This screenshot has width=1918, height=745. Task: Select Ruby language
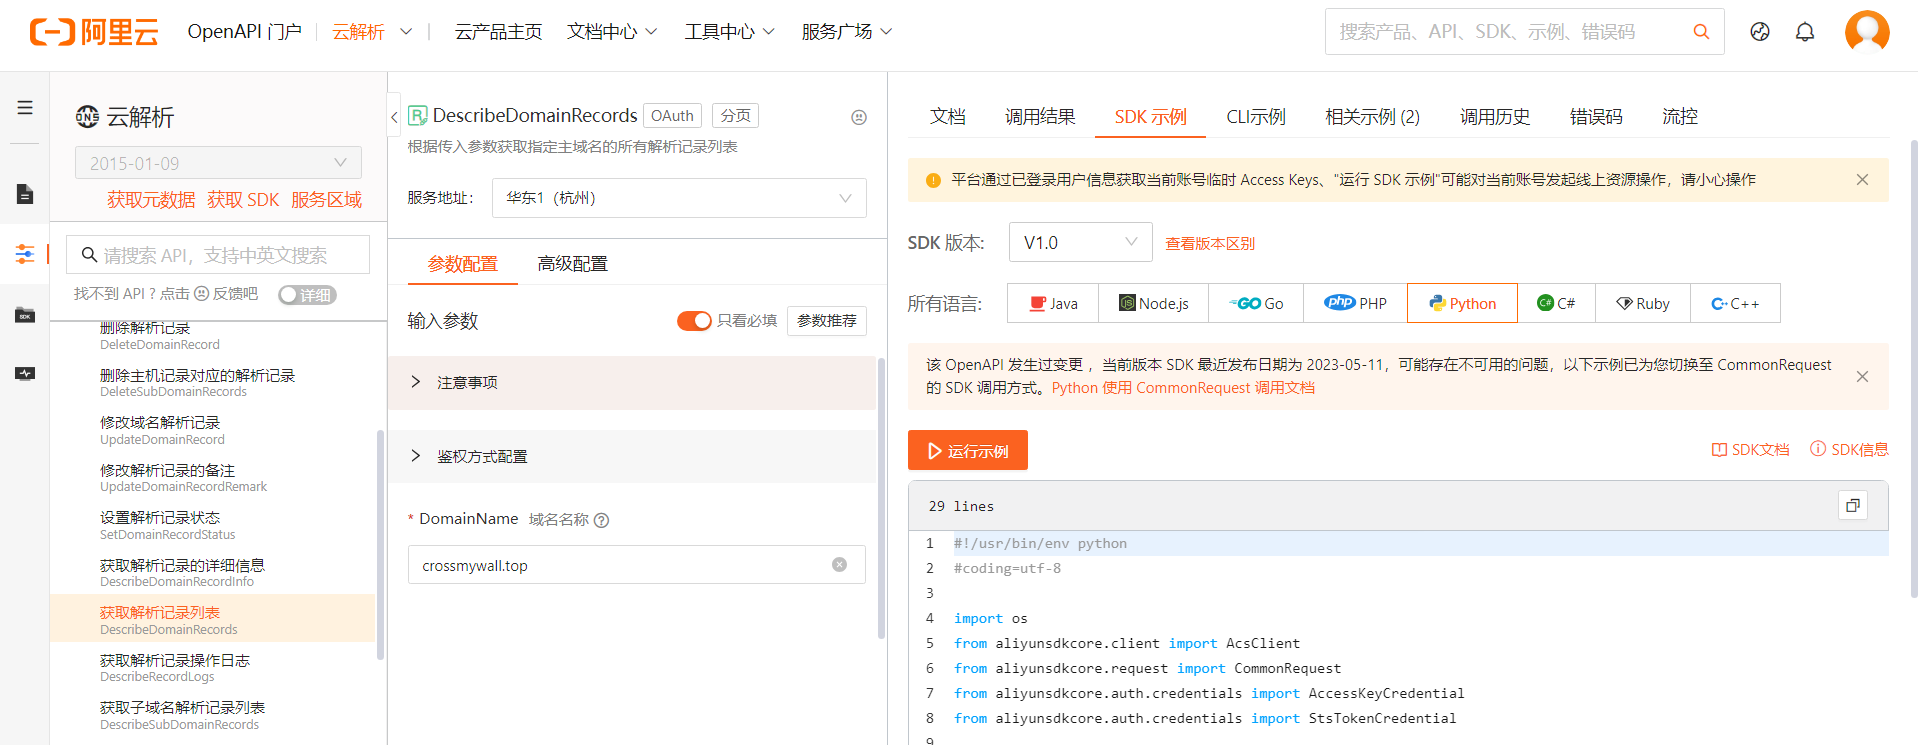1643,303
